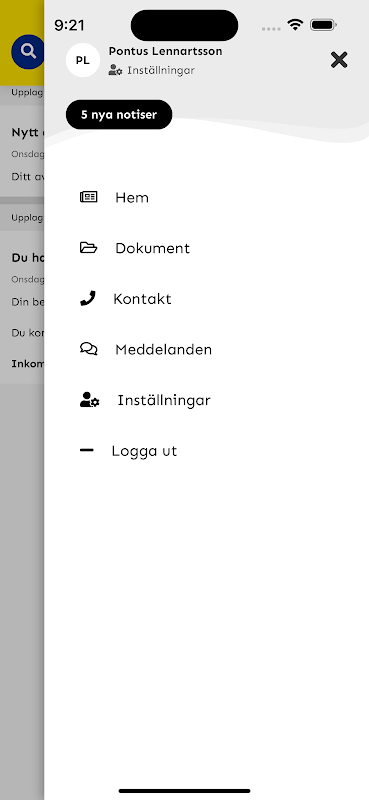Viewport: 369px width, 800px height.
Task: Choose Logga ut to sign out
Action: pos(144,451)
